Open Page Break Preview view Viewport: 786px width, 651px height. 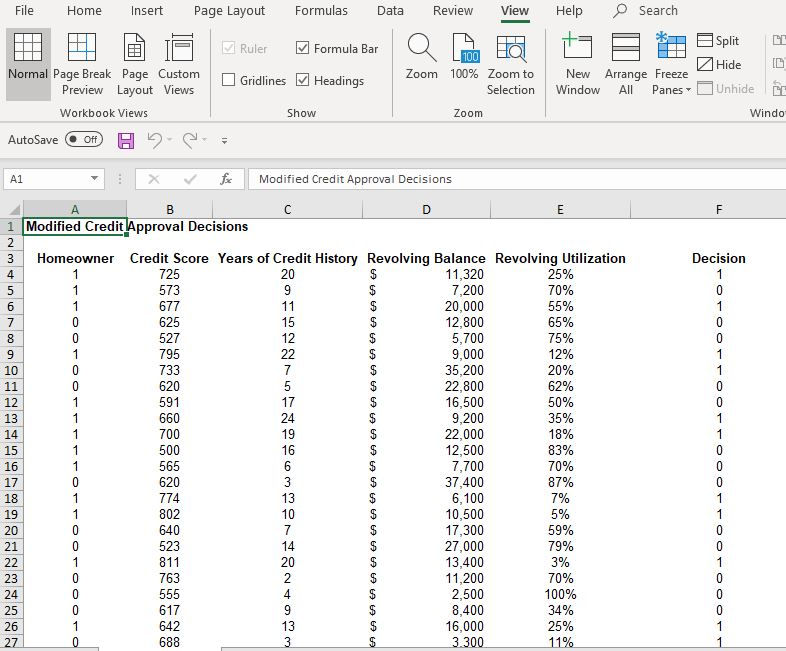[82, 64]
